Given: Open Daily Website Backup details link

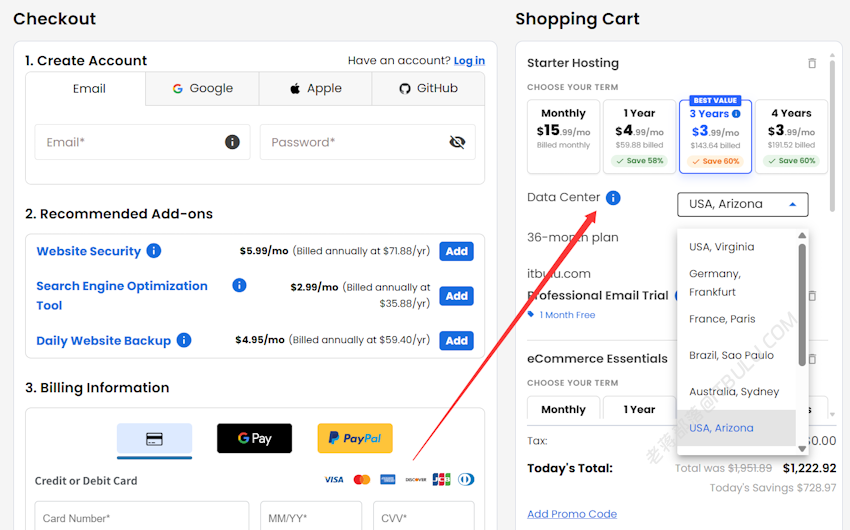Looking at the screenshot, I should 104,341.
